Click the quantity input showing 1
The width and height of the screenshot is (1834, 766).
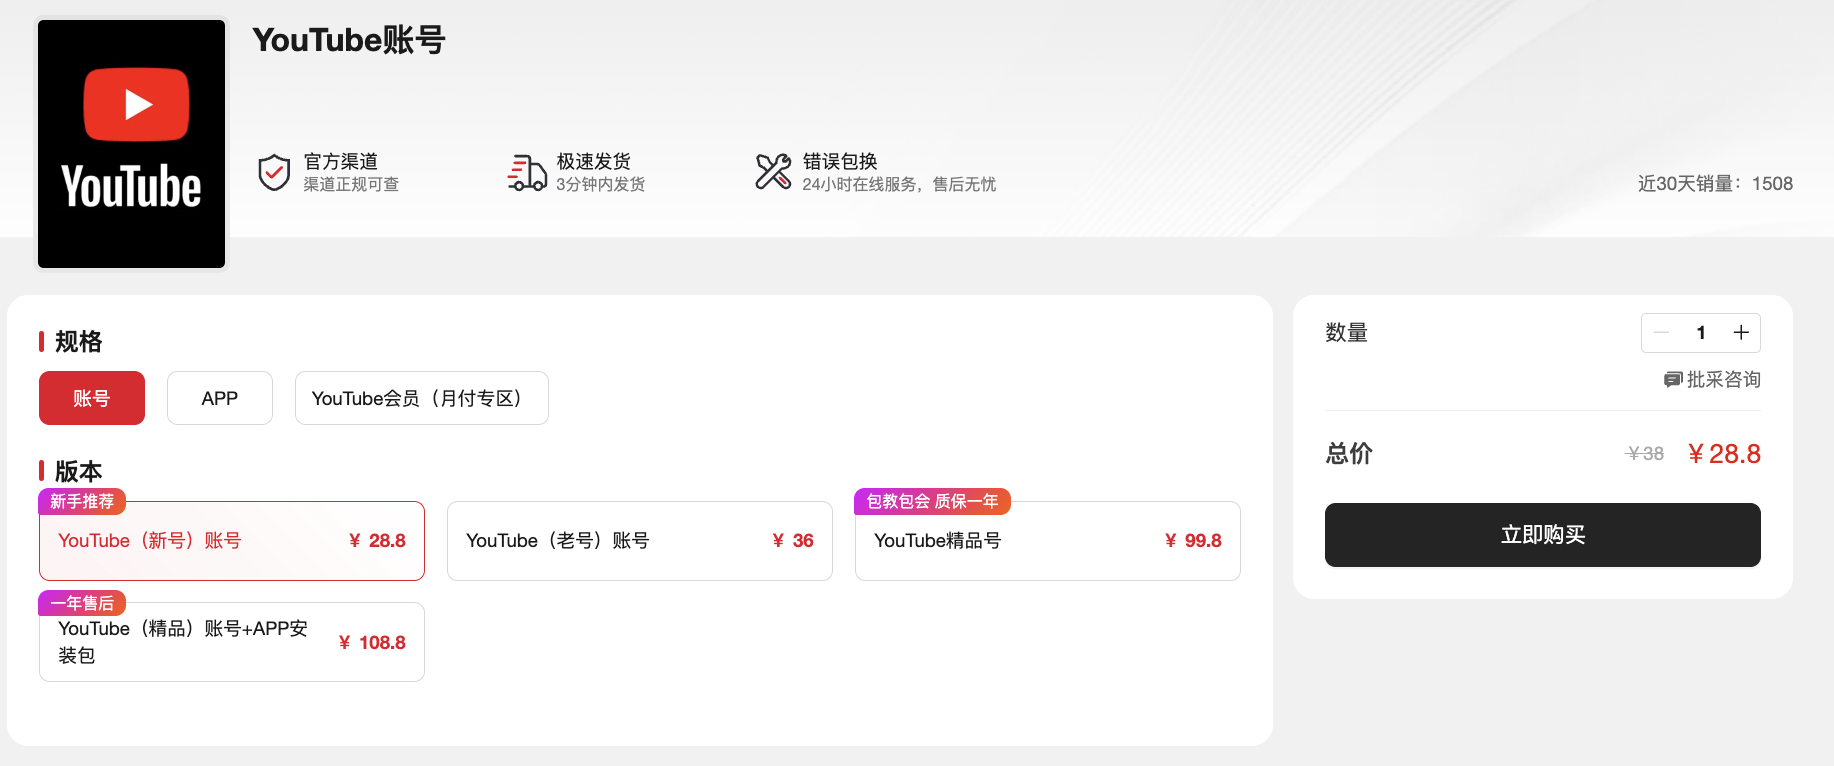click(1700, 332)
